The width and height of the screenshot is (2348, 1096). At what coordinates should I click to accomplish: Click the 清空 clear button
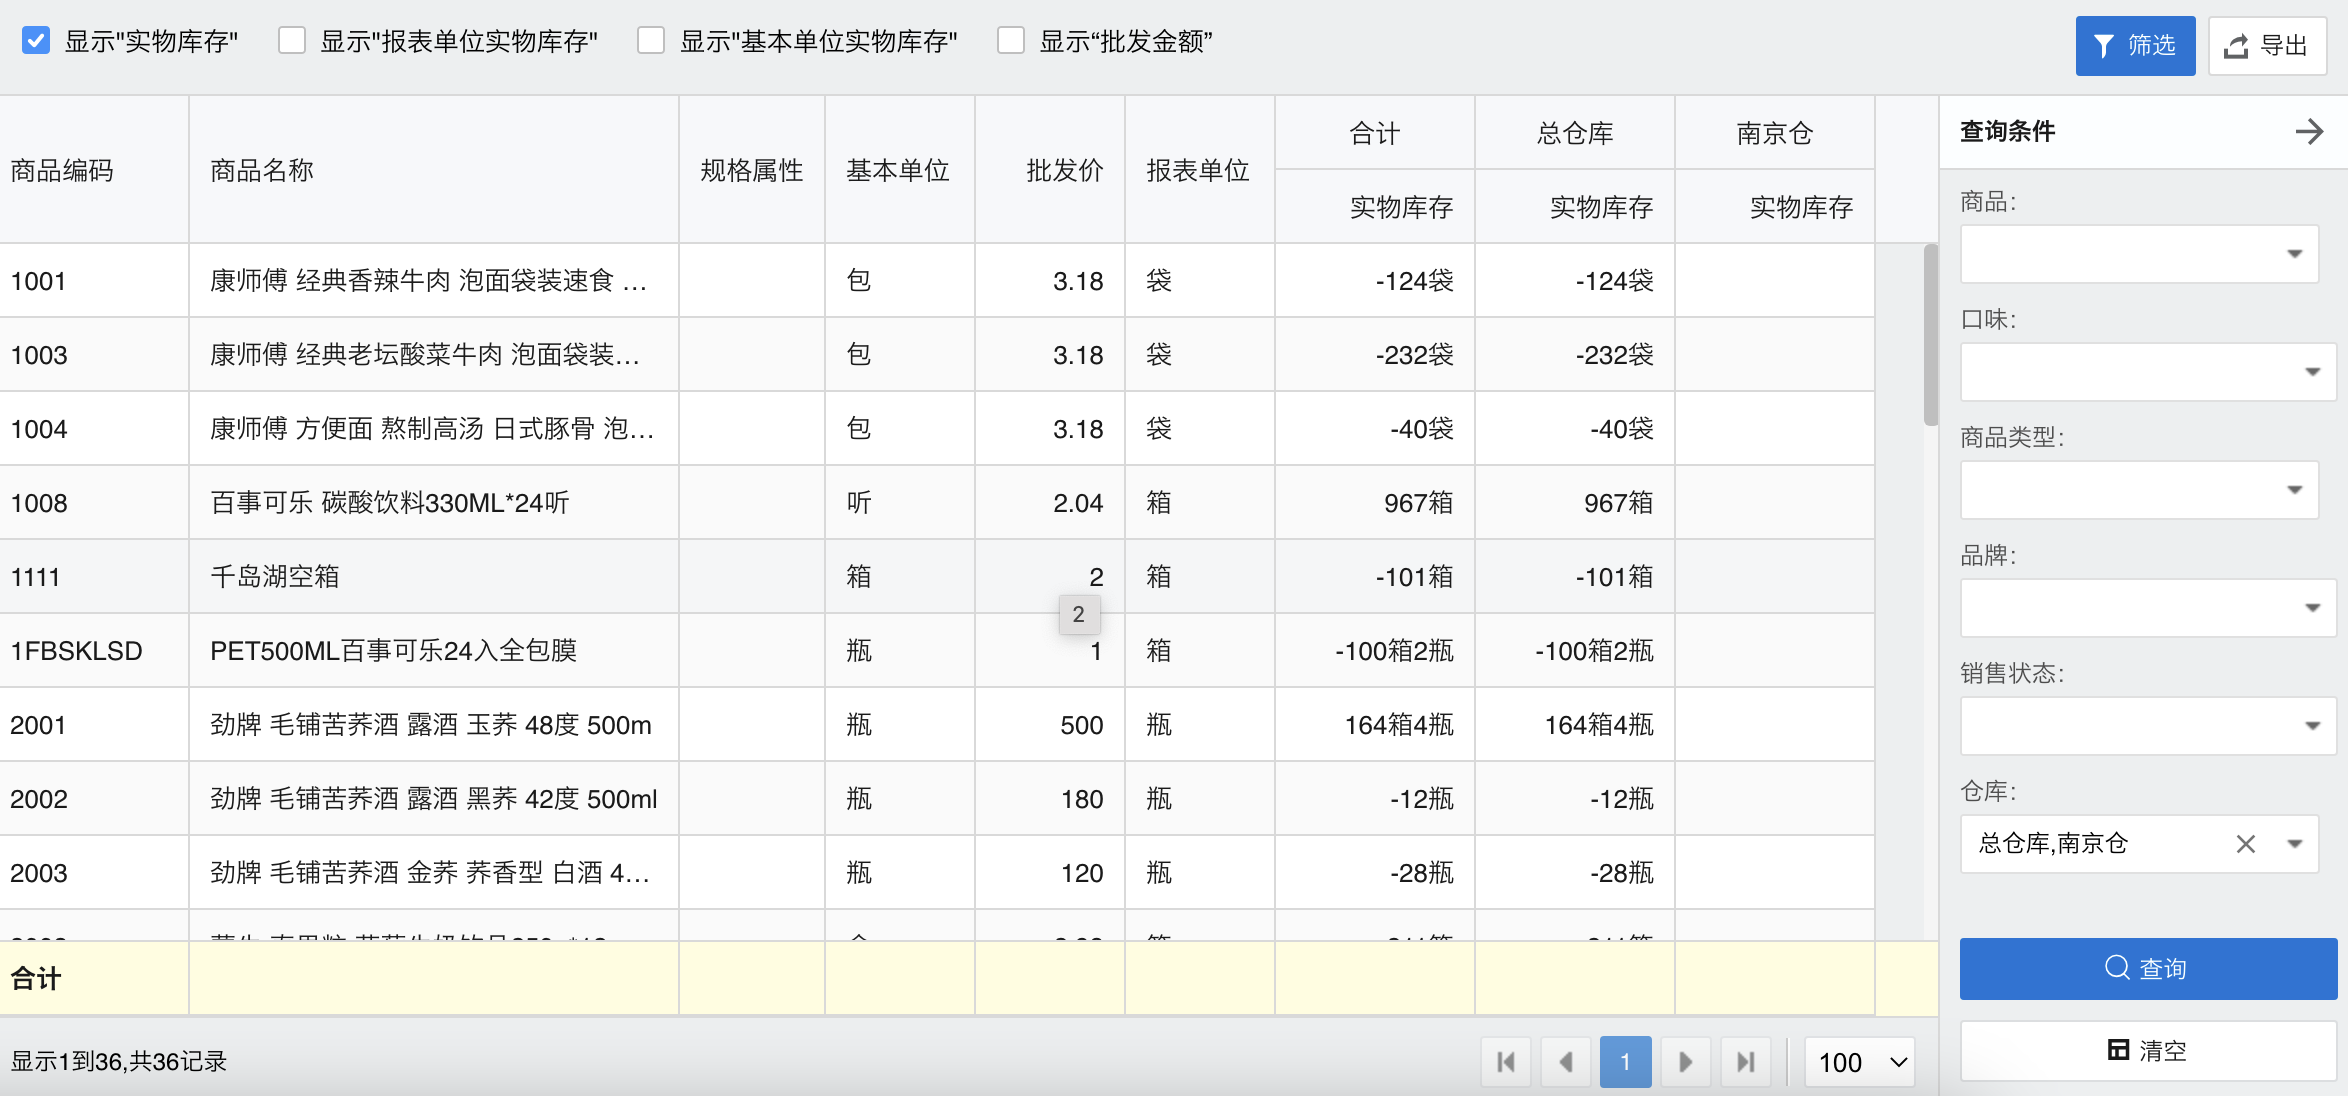[x=2148, y=1050]
